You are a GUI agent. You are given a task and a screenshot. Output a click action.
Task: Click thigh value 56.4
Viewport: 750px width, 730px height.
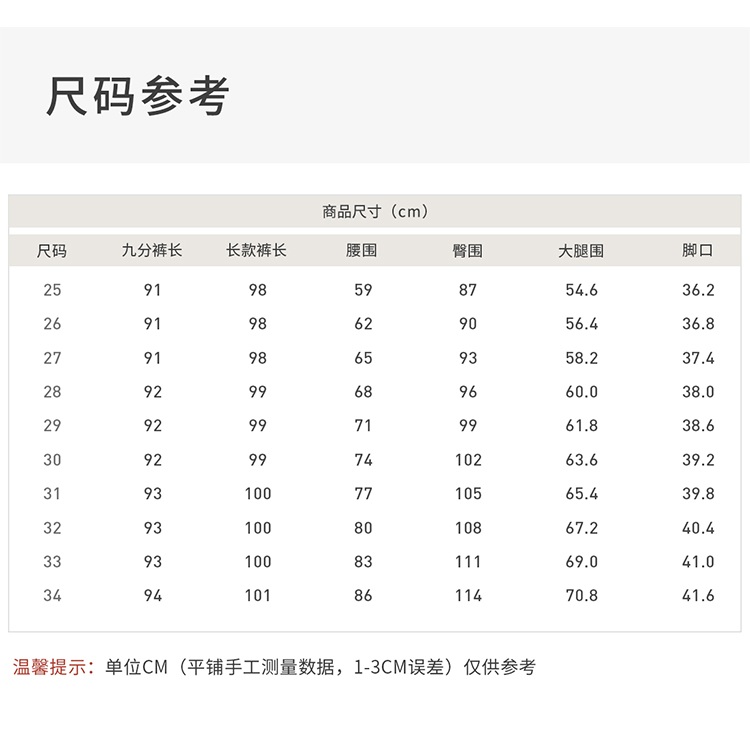tap(582, 324)
